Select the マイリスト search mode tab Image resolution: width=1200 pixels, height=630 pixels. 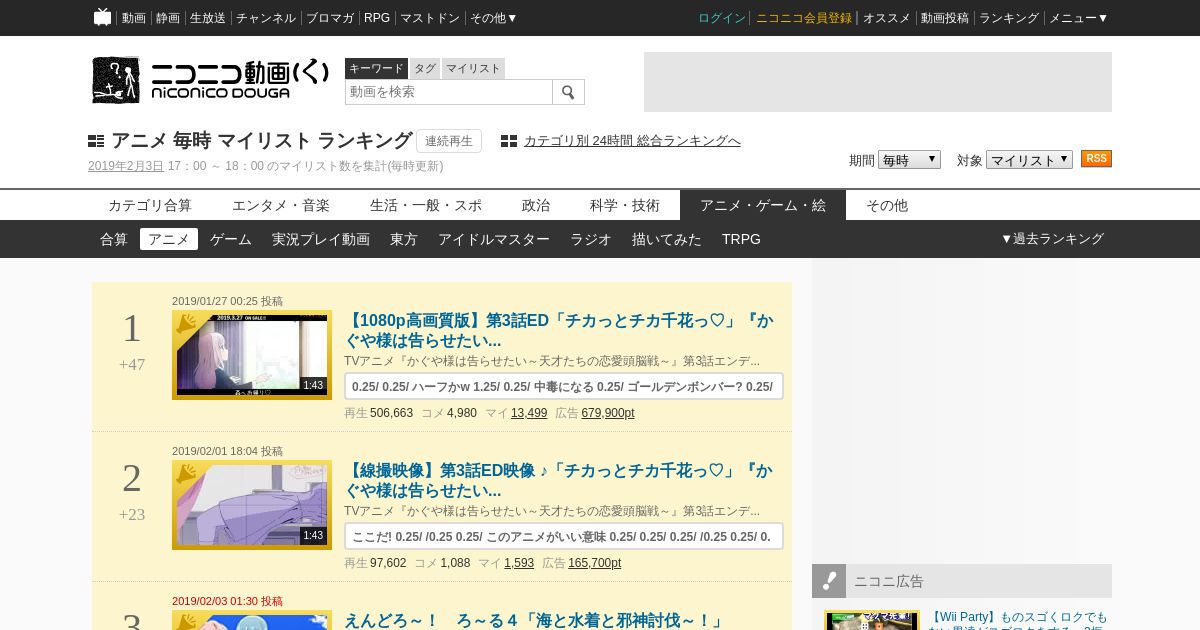point(473,68)
